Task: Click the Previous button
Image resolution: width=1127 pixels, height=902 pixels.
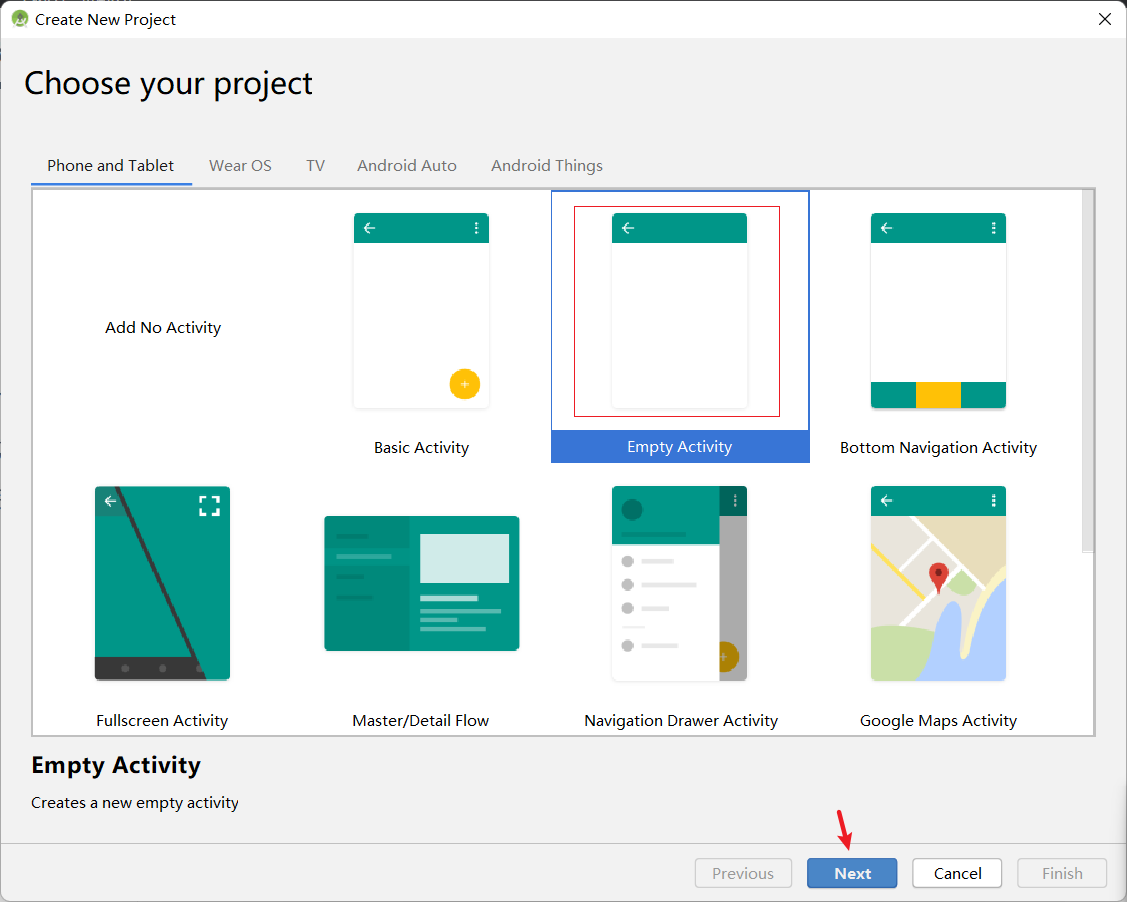Action: (743, 872)
